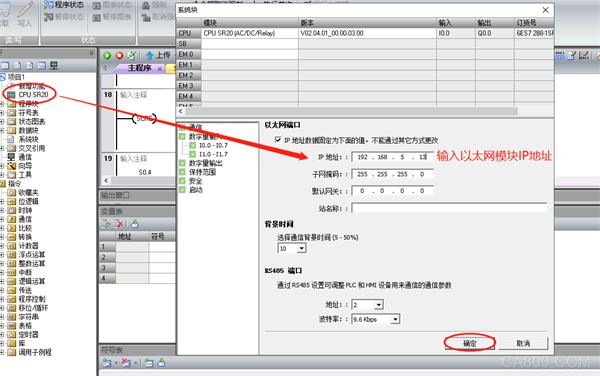Toggle the fixed IP address data checkbox
600x376 pixels.
278,140
